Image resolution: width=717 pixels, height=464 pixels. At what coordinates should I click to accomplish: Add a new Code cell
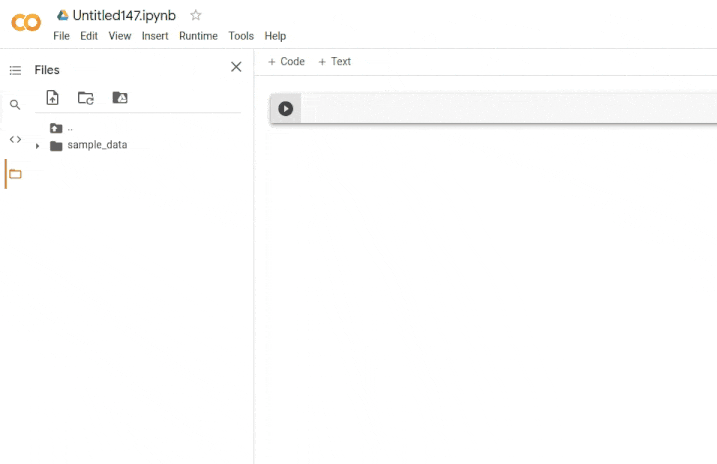click(x=286, y=62)
